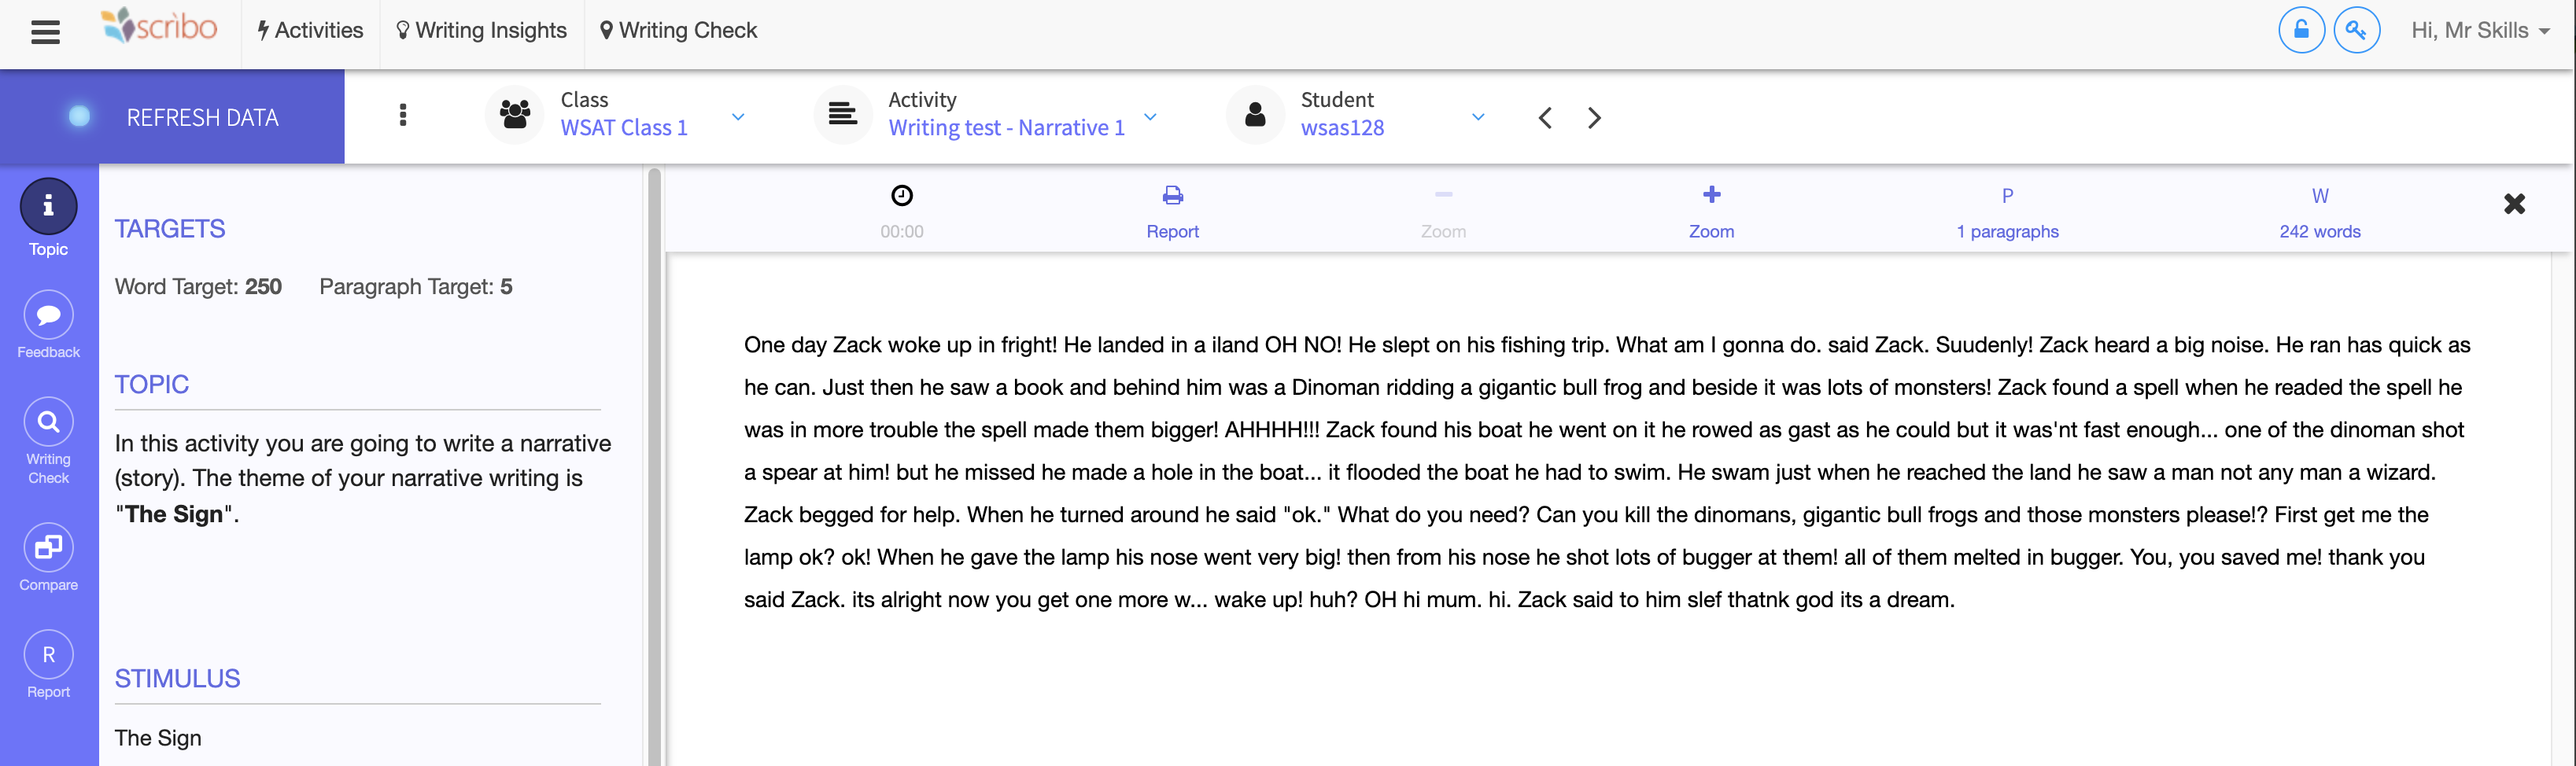The image size is (2576, 766).
Task: Go to the next student arrow
Action: (1594, 118)
